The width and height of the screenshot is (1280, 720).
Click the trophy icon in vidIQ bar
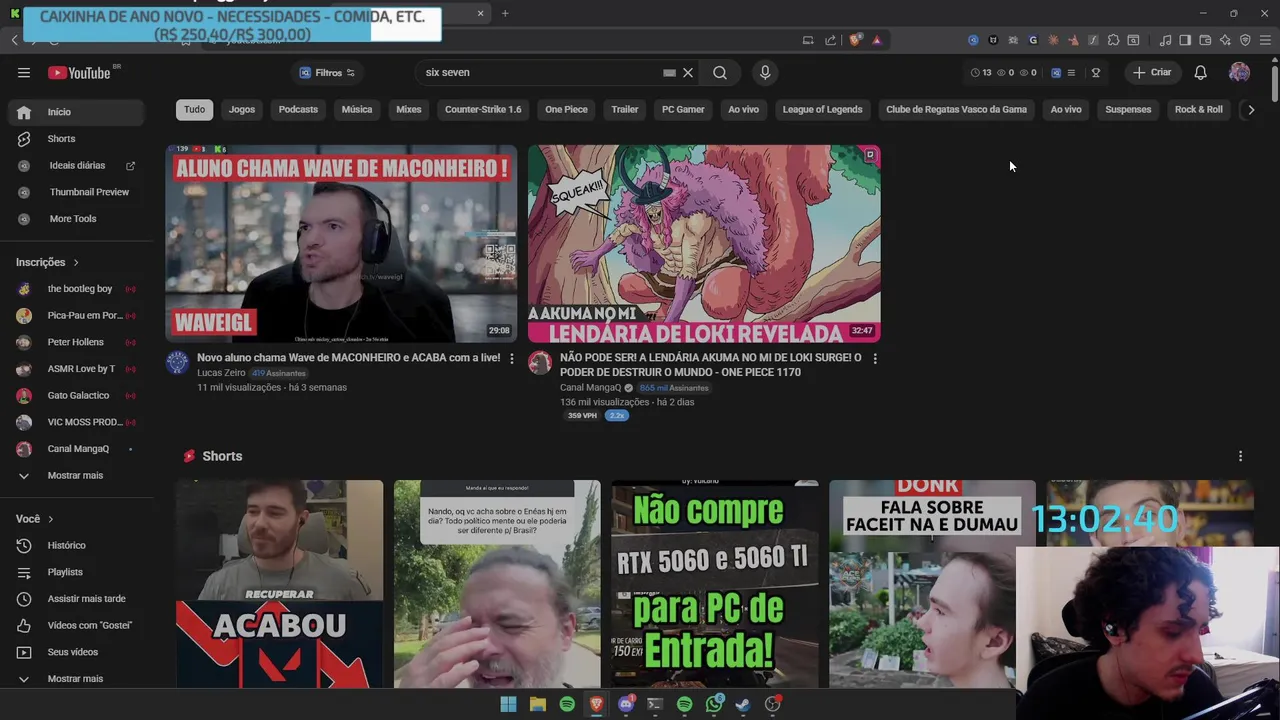point(1096,73)
